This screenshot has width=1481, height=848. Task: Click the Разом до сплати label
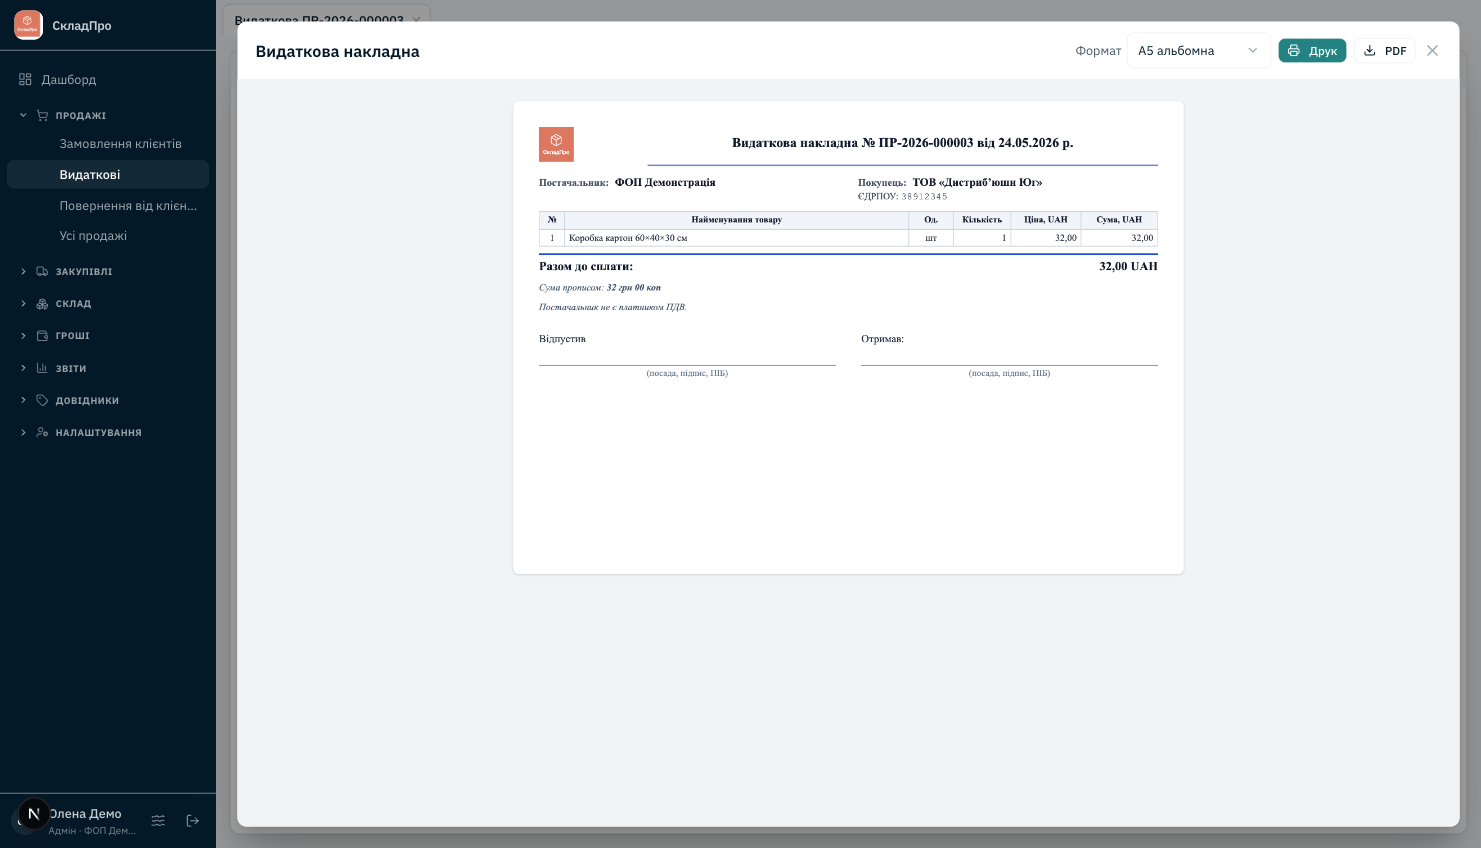click(x=586, y=267)
